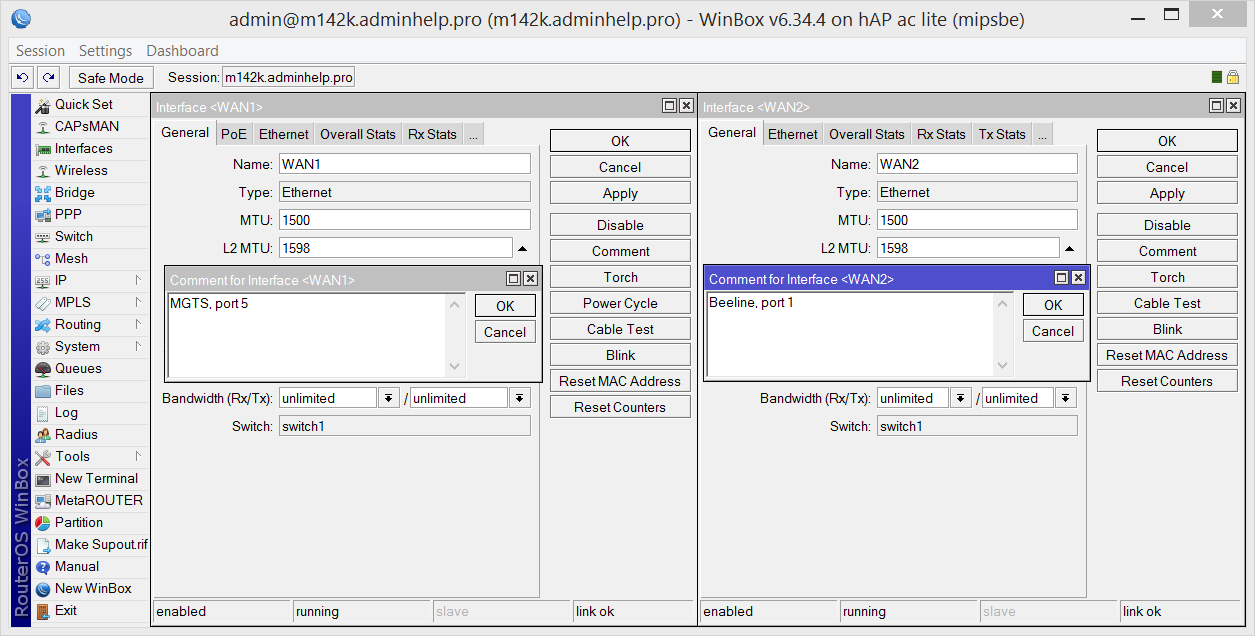Open Radius sidebar entry
1255x636 pixels.
[76, 434]
